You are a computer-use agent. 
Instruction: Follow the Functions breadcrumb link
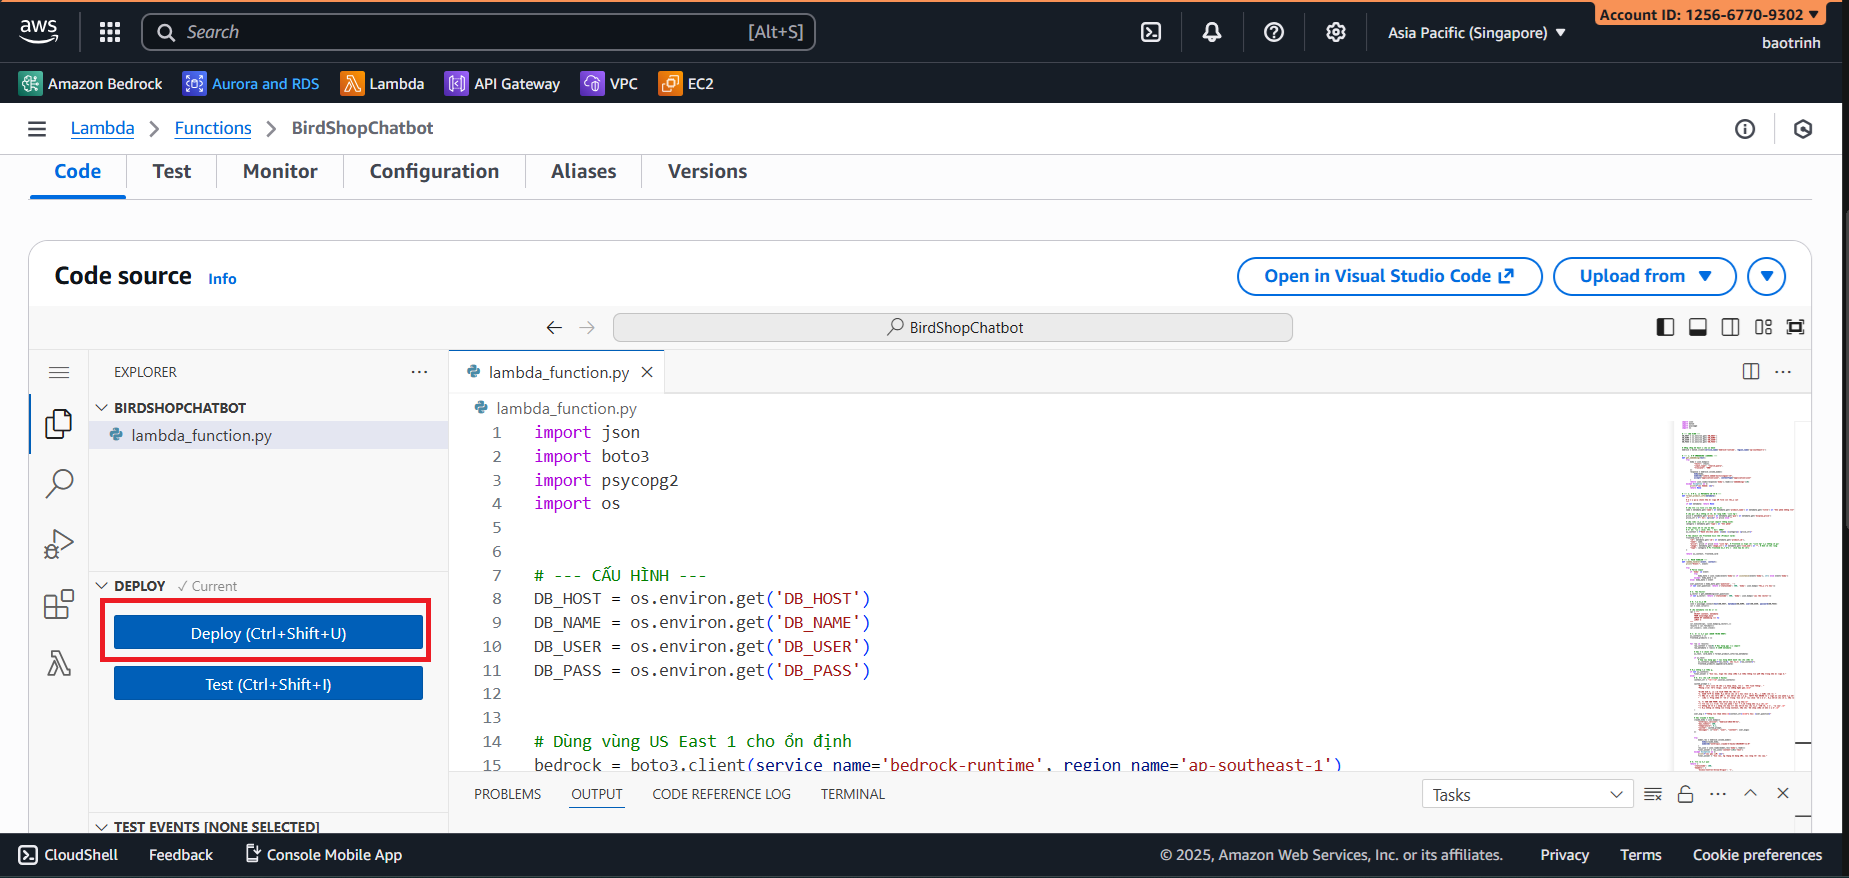[213, 128]
